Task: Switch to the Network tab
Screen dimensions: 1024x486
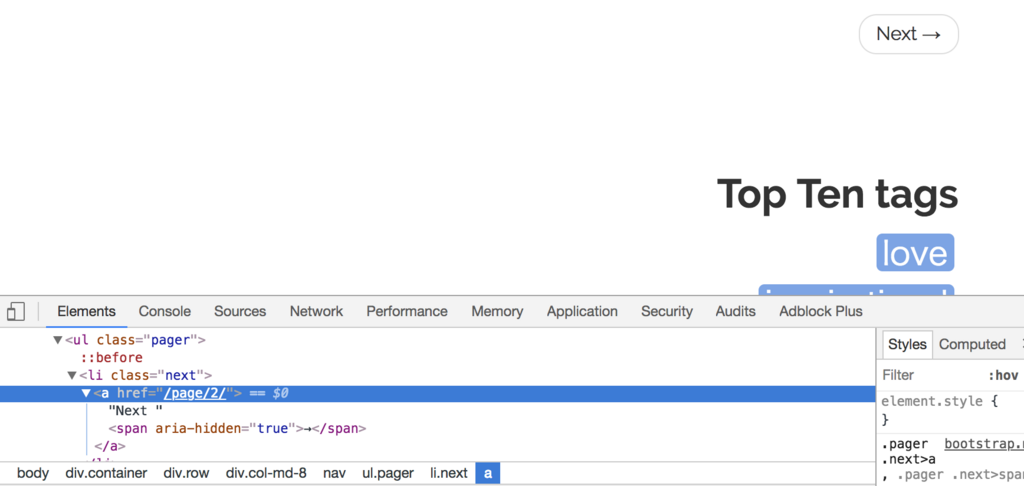Action: [x=316, y=312]
